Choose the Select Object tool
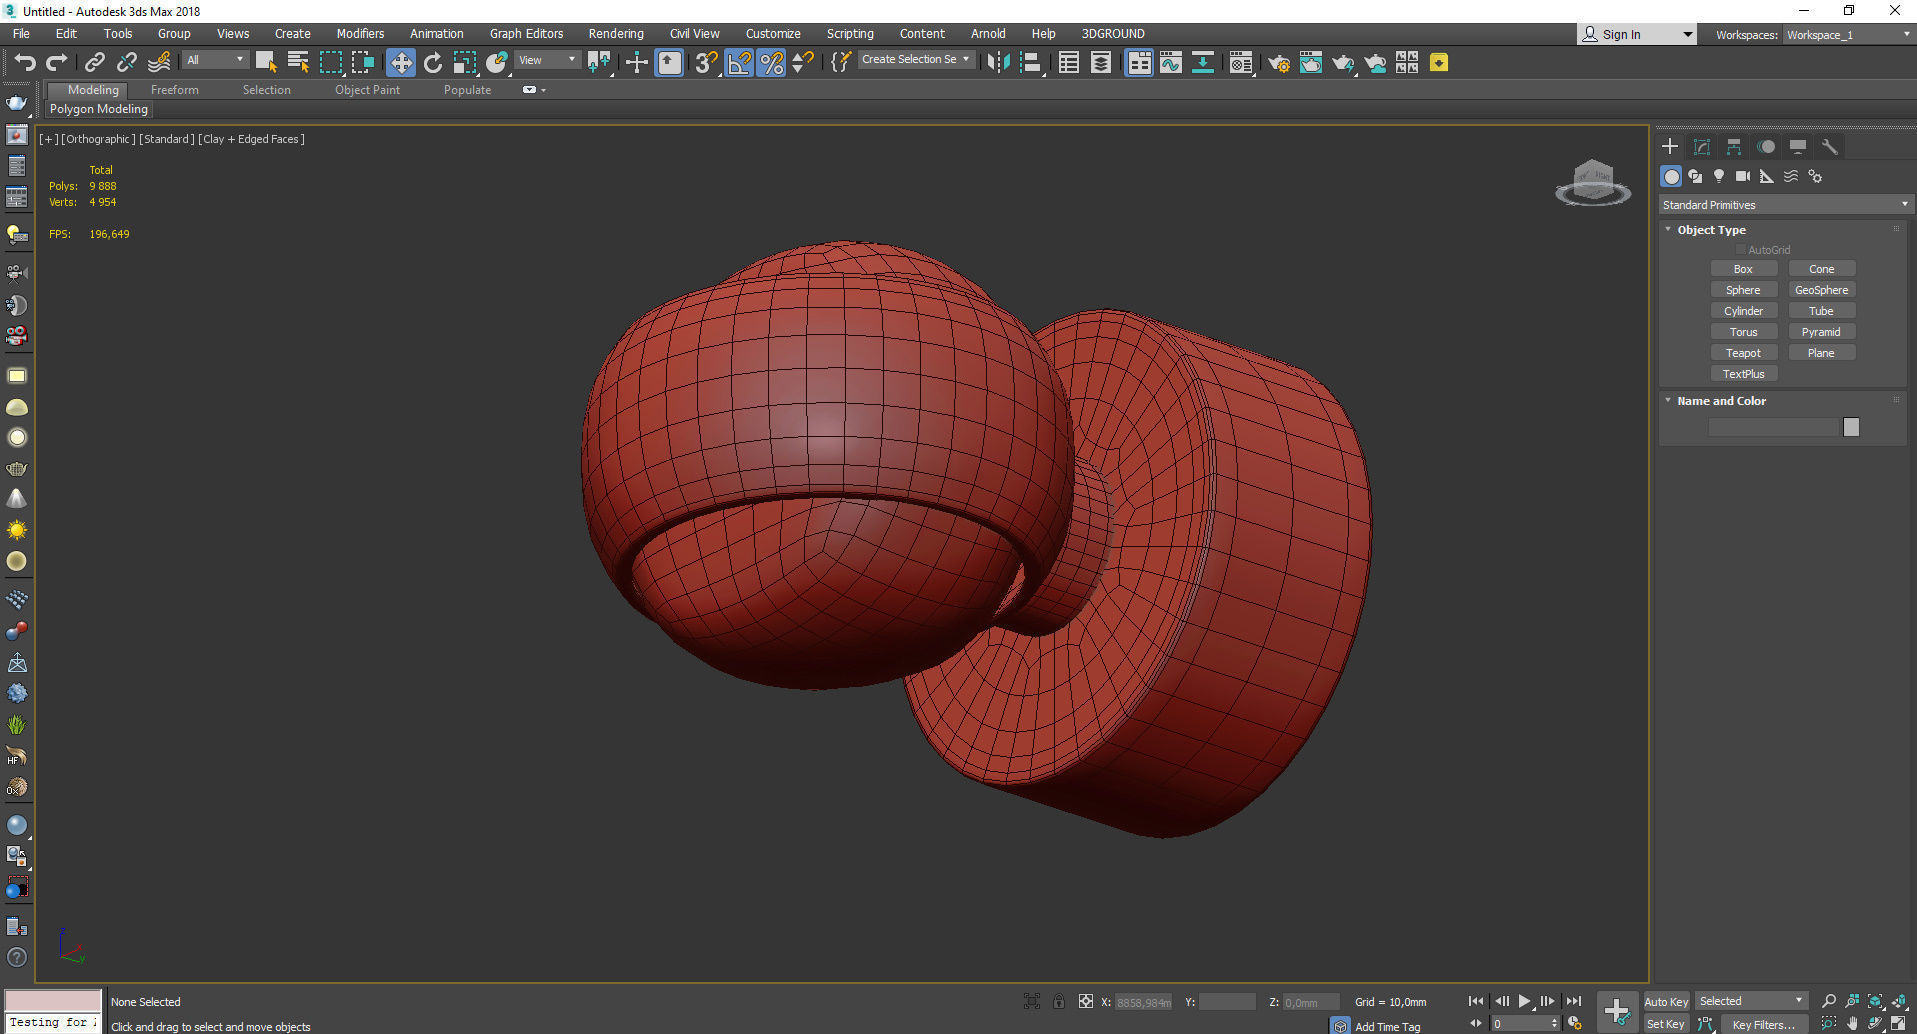The width and height of the screenshot is (1917, 1034). click(x=266, y=63)
